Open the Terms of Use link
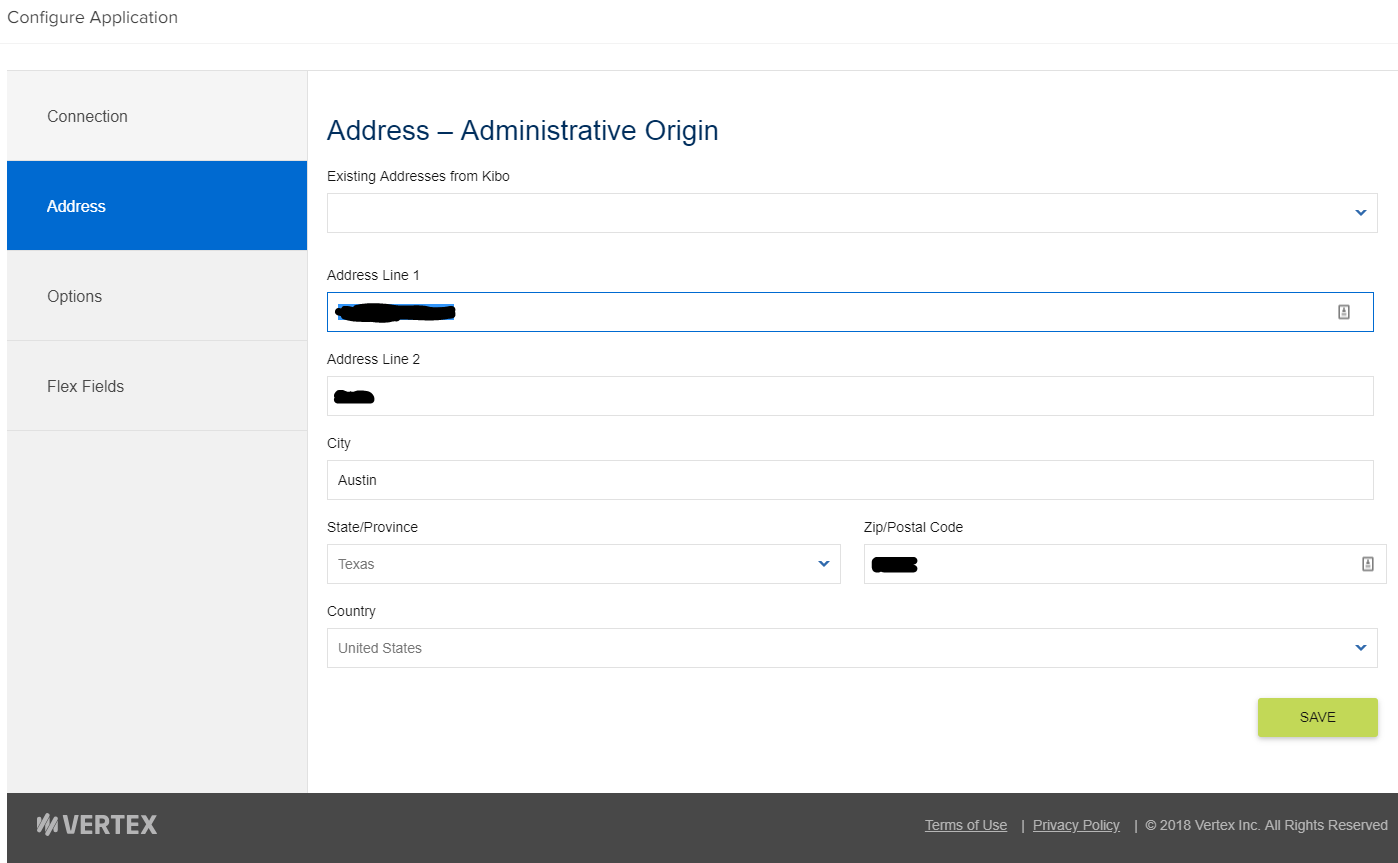The width and height of the screenshot is (1398, 863). coord(964,824)
